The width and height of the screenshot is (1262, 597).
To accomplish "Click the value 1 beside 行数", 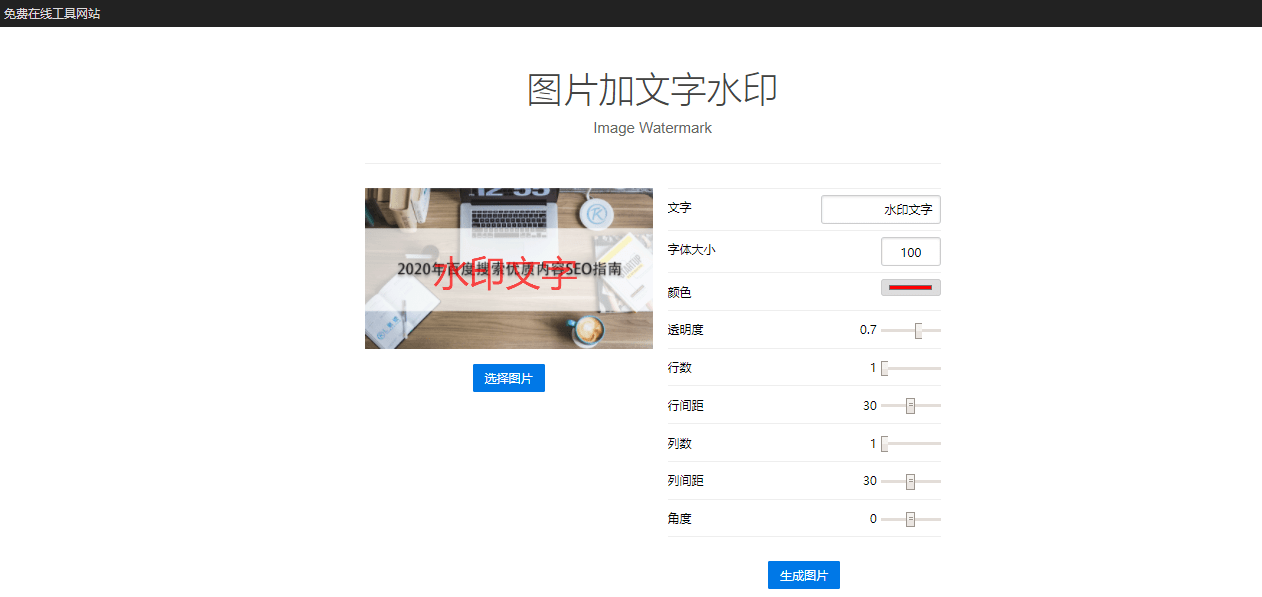I will (873, 368).
